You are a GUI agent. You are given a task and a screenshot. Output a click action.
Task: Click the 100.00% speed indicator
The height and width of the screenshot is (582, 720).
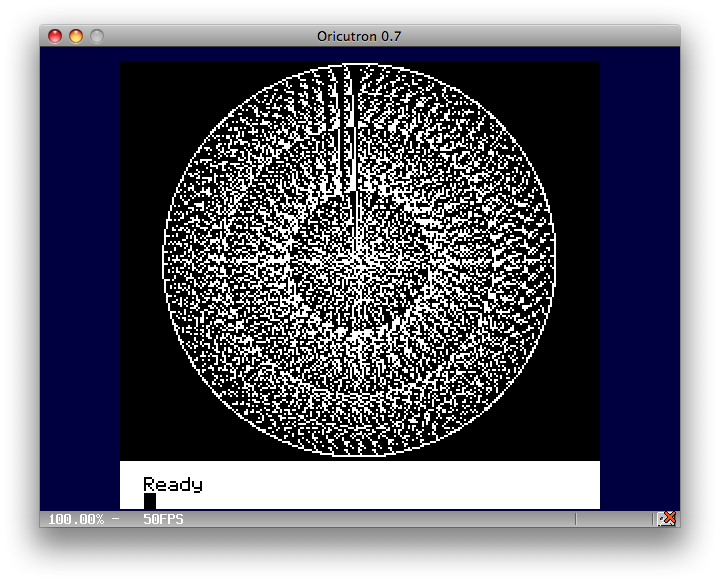click(75, 519)
